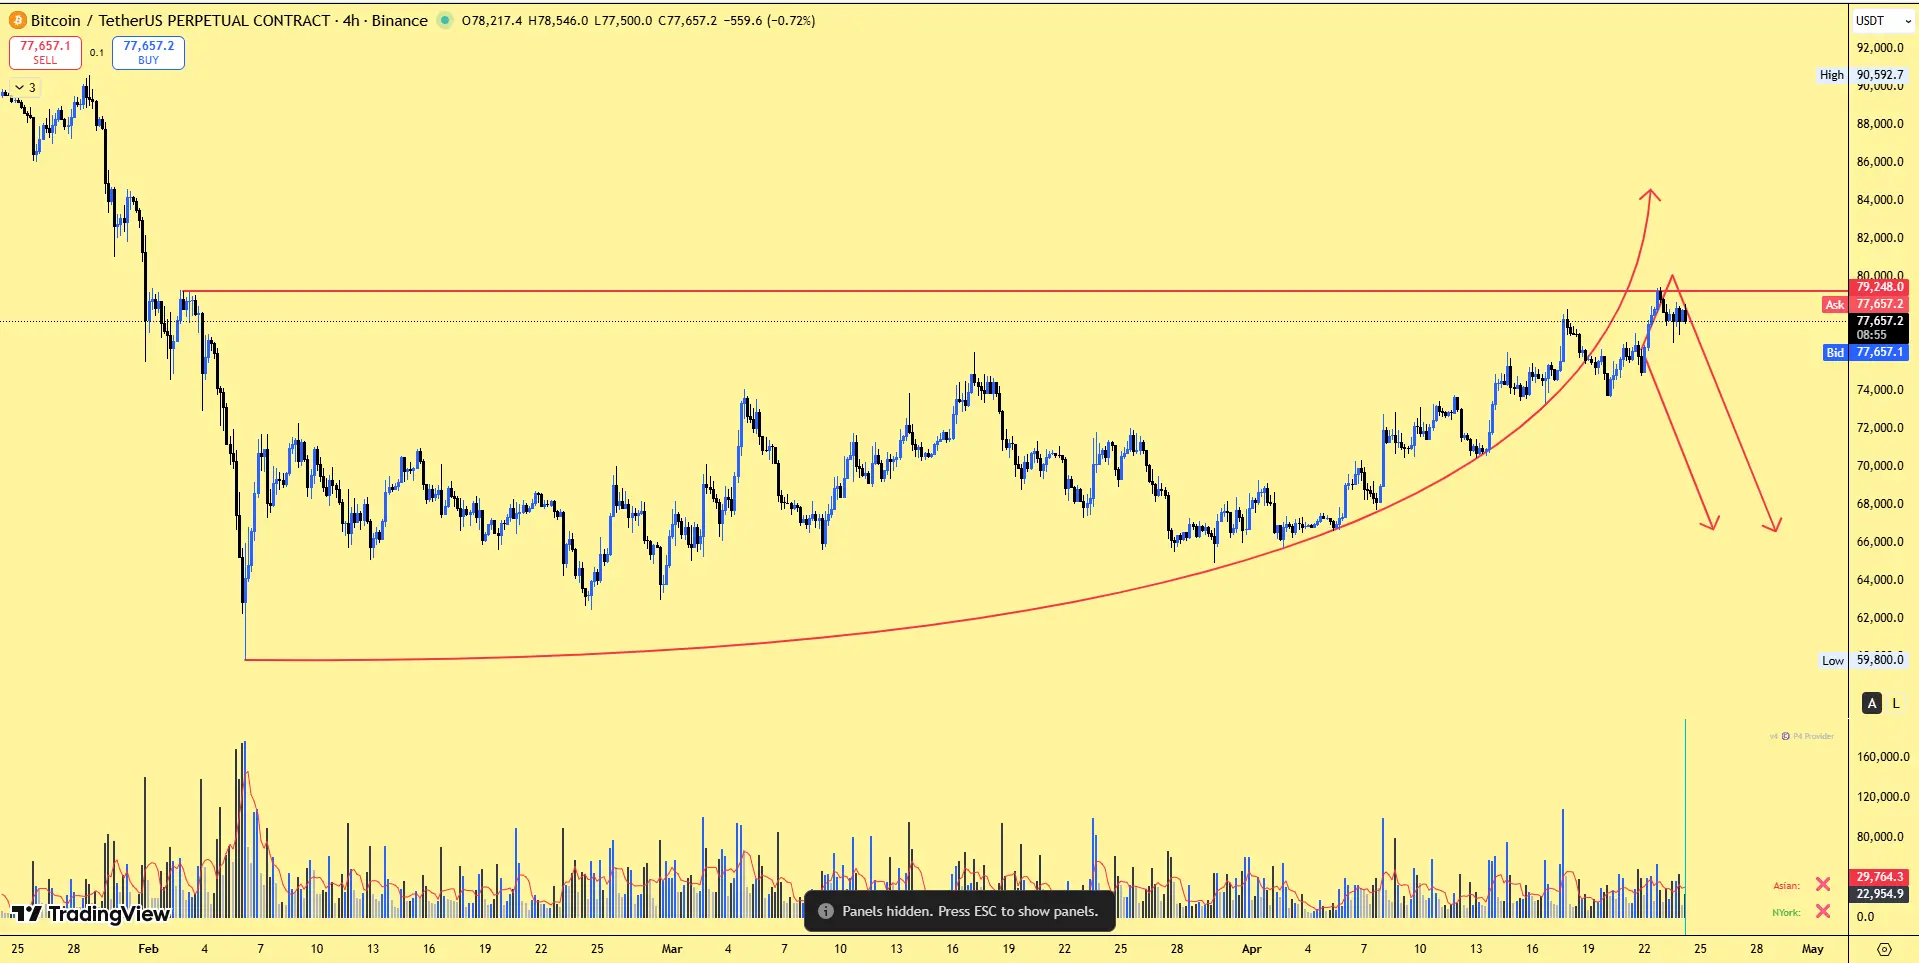Select the red 79,248.0 price line label
1919x963 pixels.
click(1880, 287)
